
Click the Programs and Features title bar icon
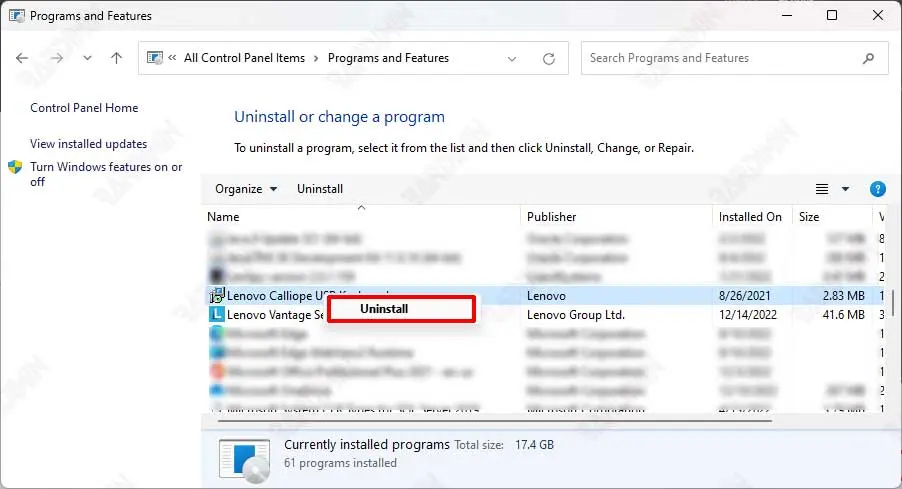pos(17,16)
